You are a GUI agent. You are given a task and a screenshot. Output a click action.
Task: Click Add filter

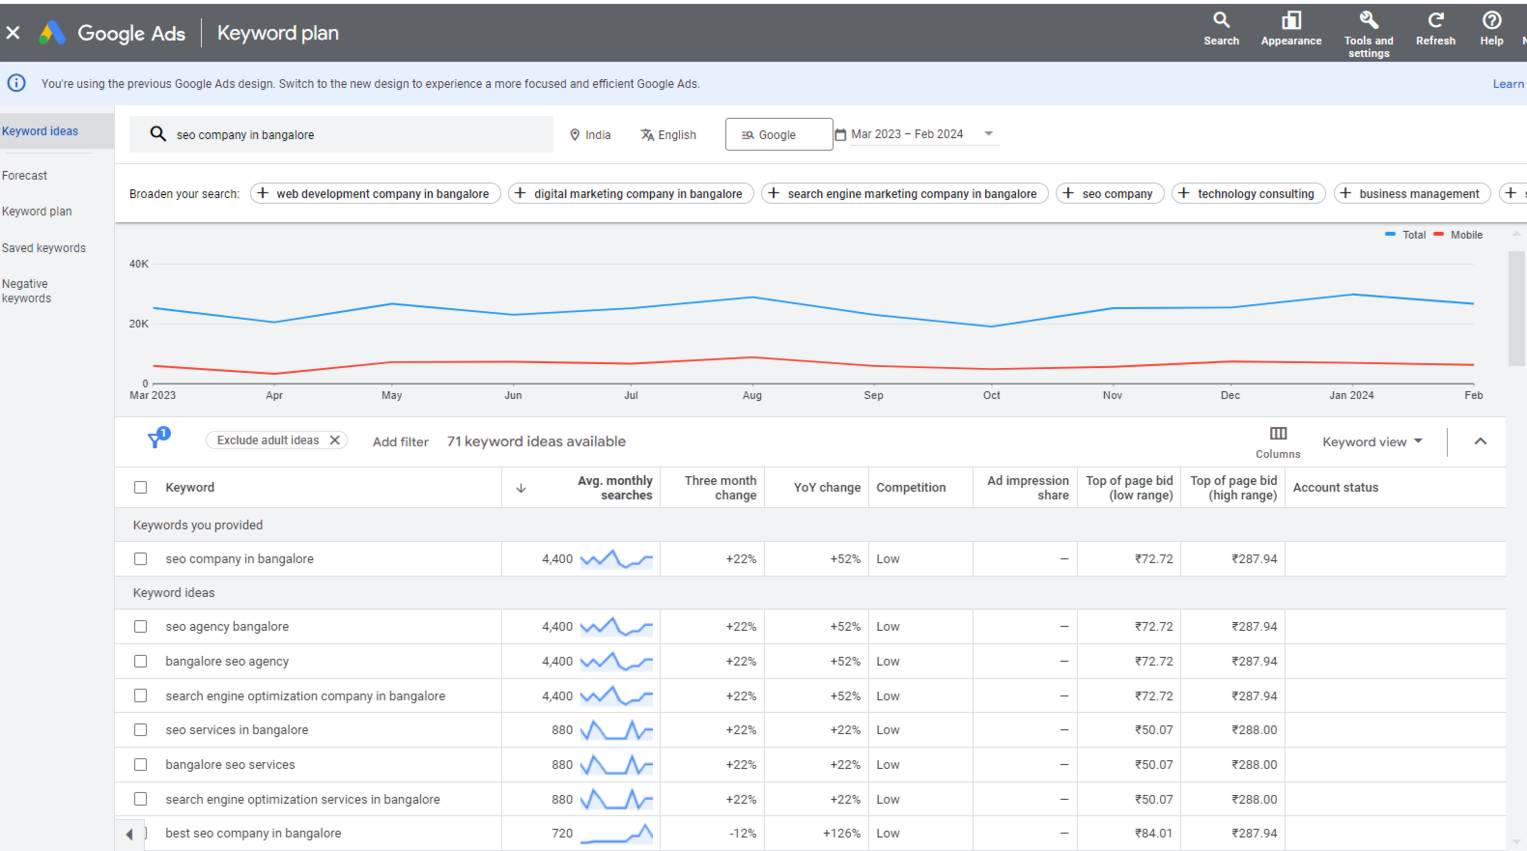tap(400, 442)
